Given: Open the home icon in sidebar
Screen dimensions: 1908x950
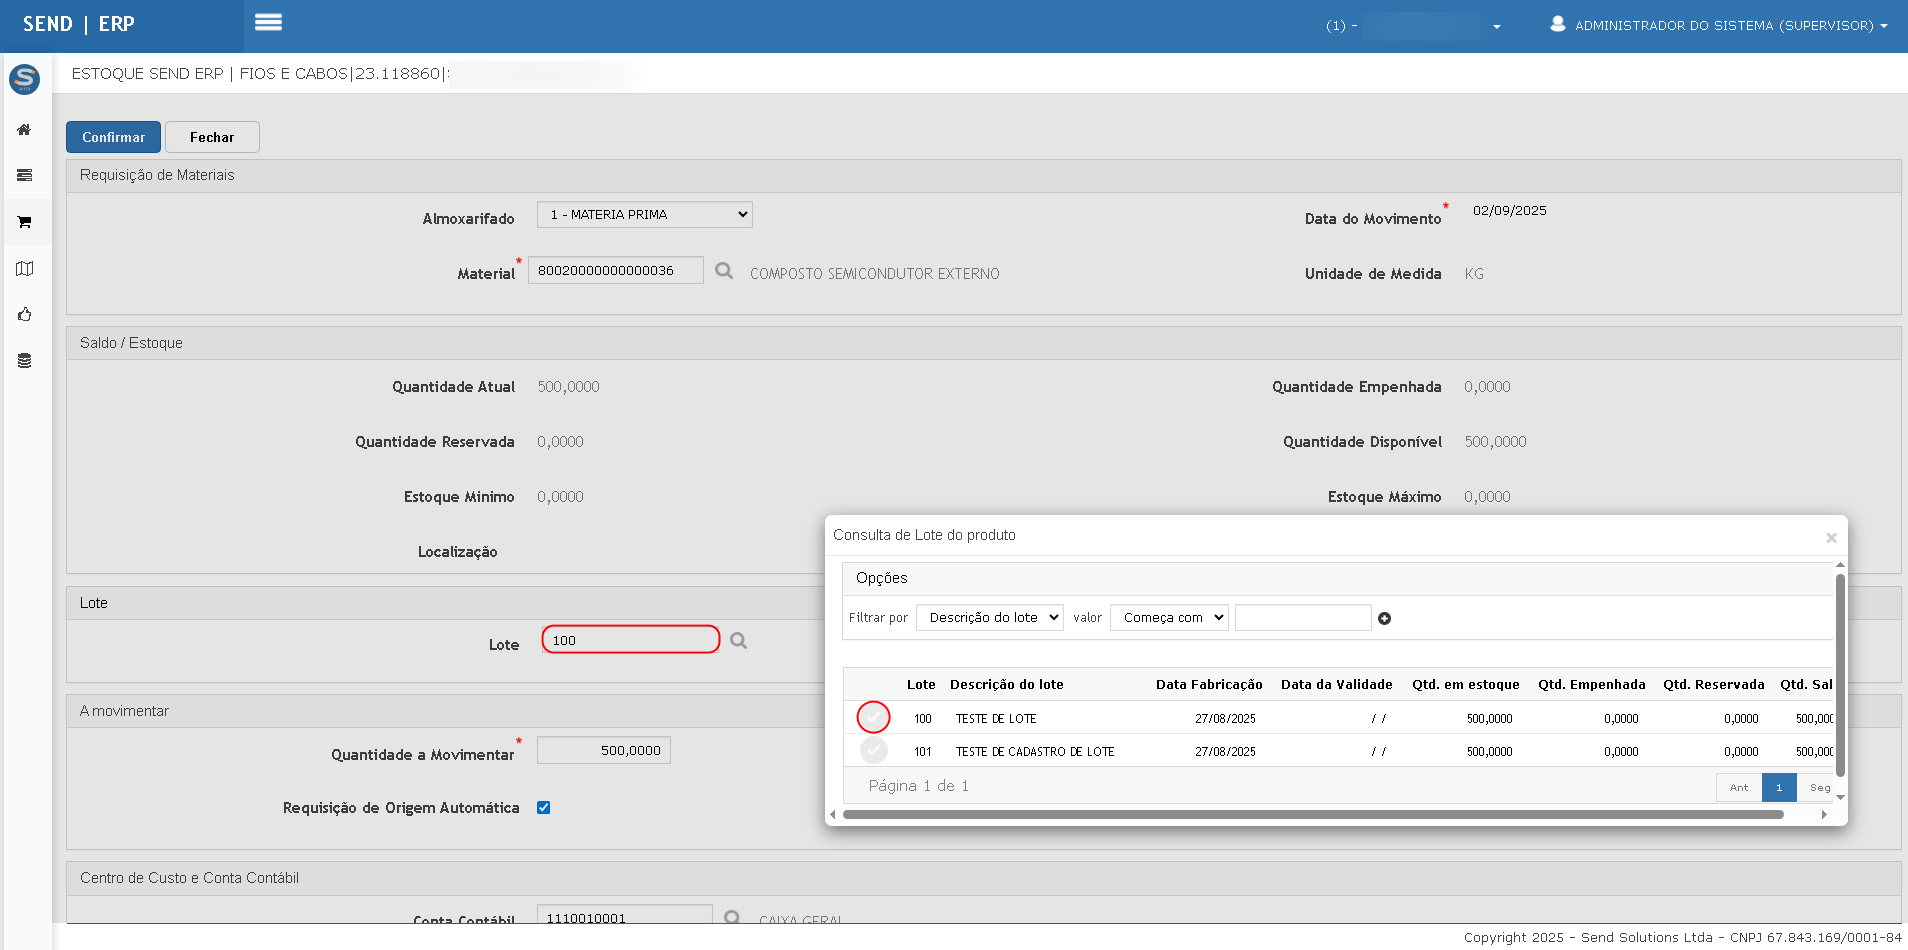Looking at the screenshot, I should [x=25, y=130].
